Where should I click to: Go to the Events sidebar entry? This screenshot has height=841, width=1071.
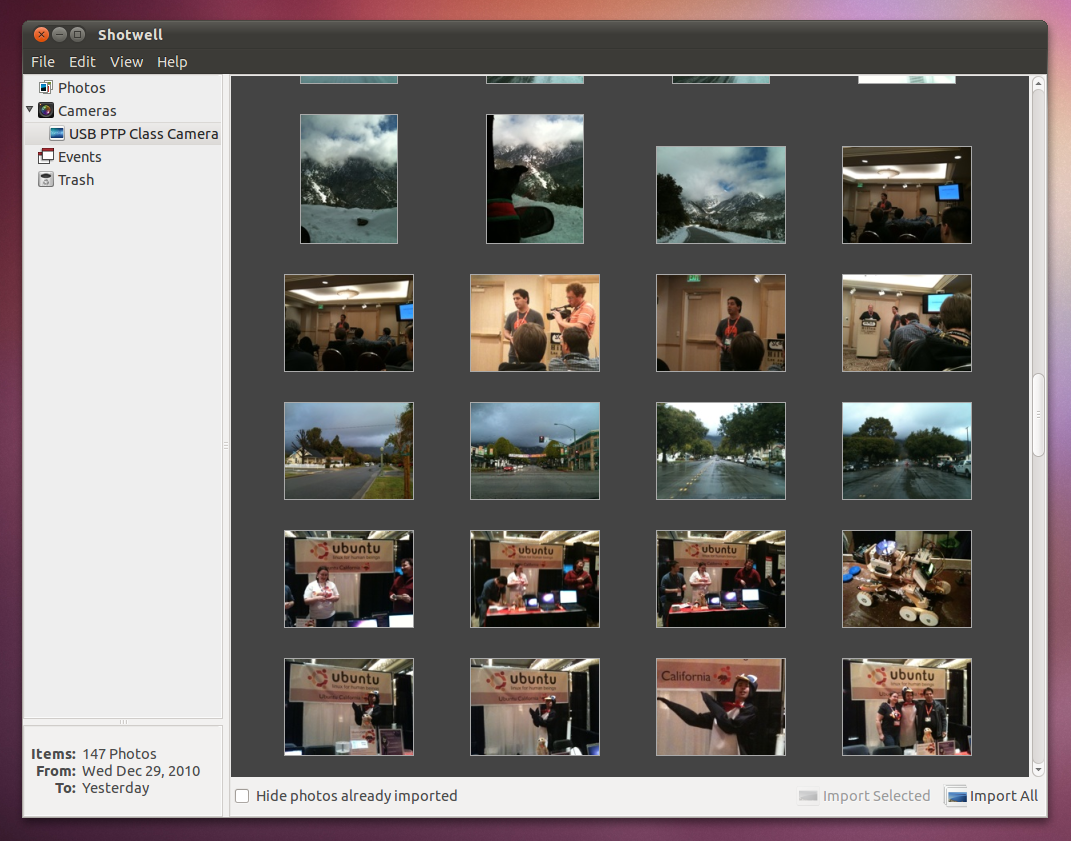[x=79, y=156]
